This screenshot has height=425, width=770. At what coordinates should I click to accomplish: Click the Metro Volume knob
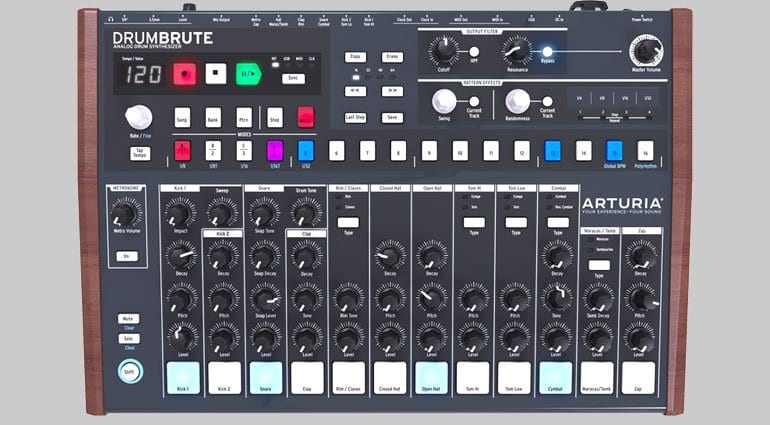point(126,213)
